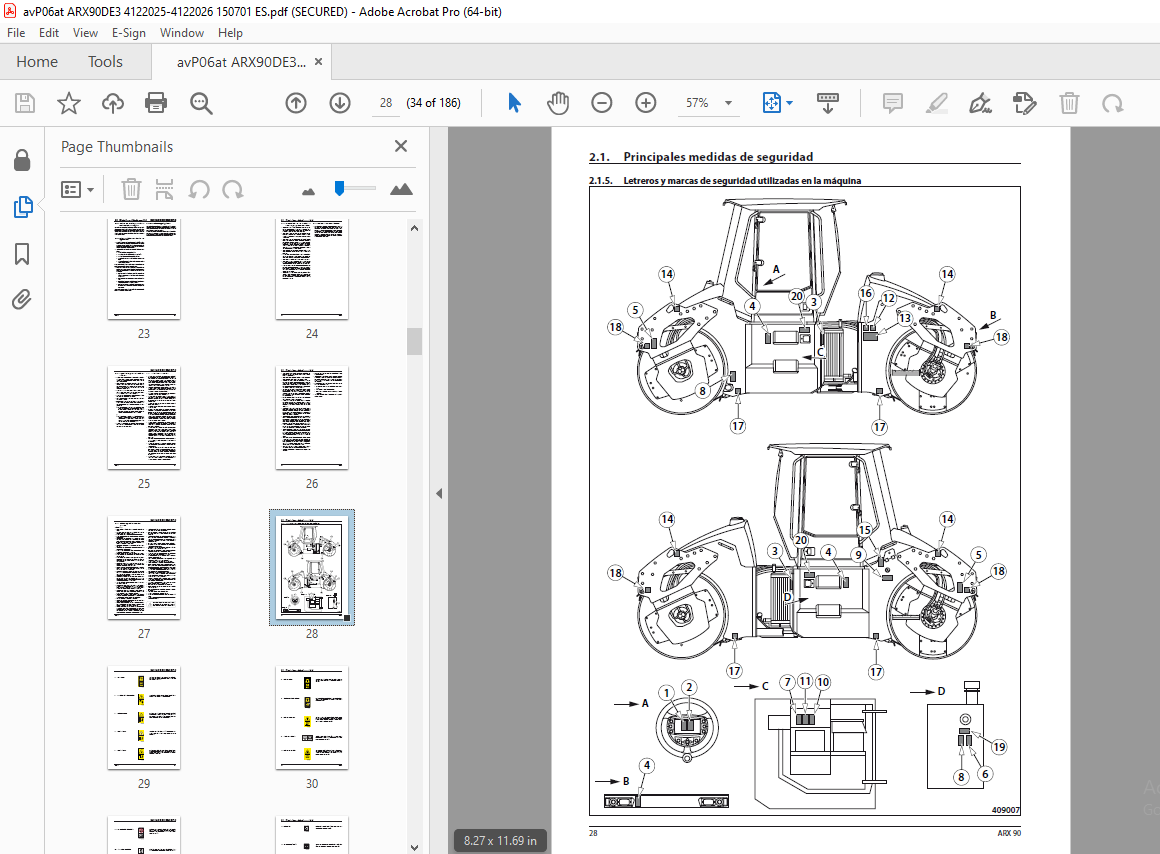Viewport: 1160px width, 854px height.
Task: Click the upload to cloud icon
Action: point(112,103)
